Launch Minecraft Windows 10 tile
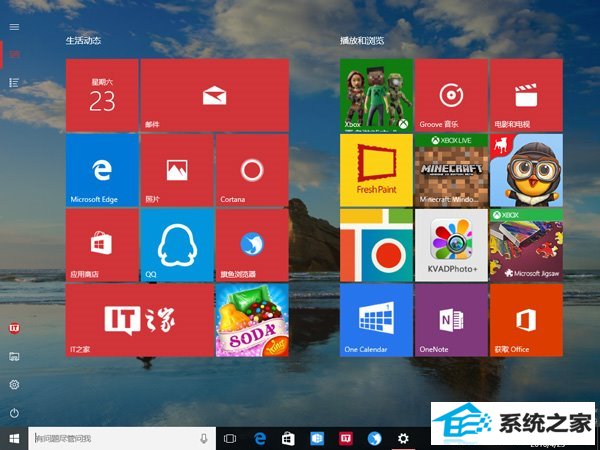 pyautogui.click(x=451, y=170)
